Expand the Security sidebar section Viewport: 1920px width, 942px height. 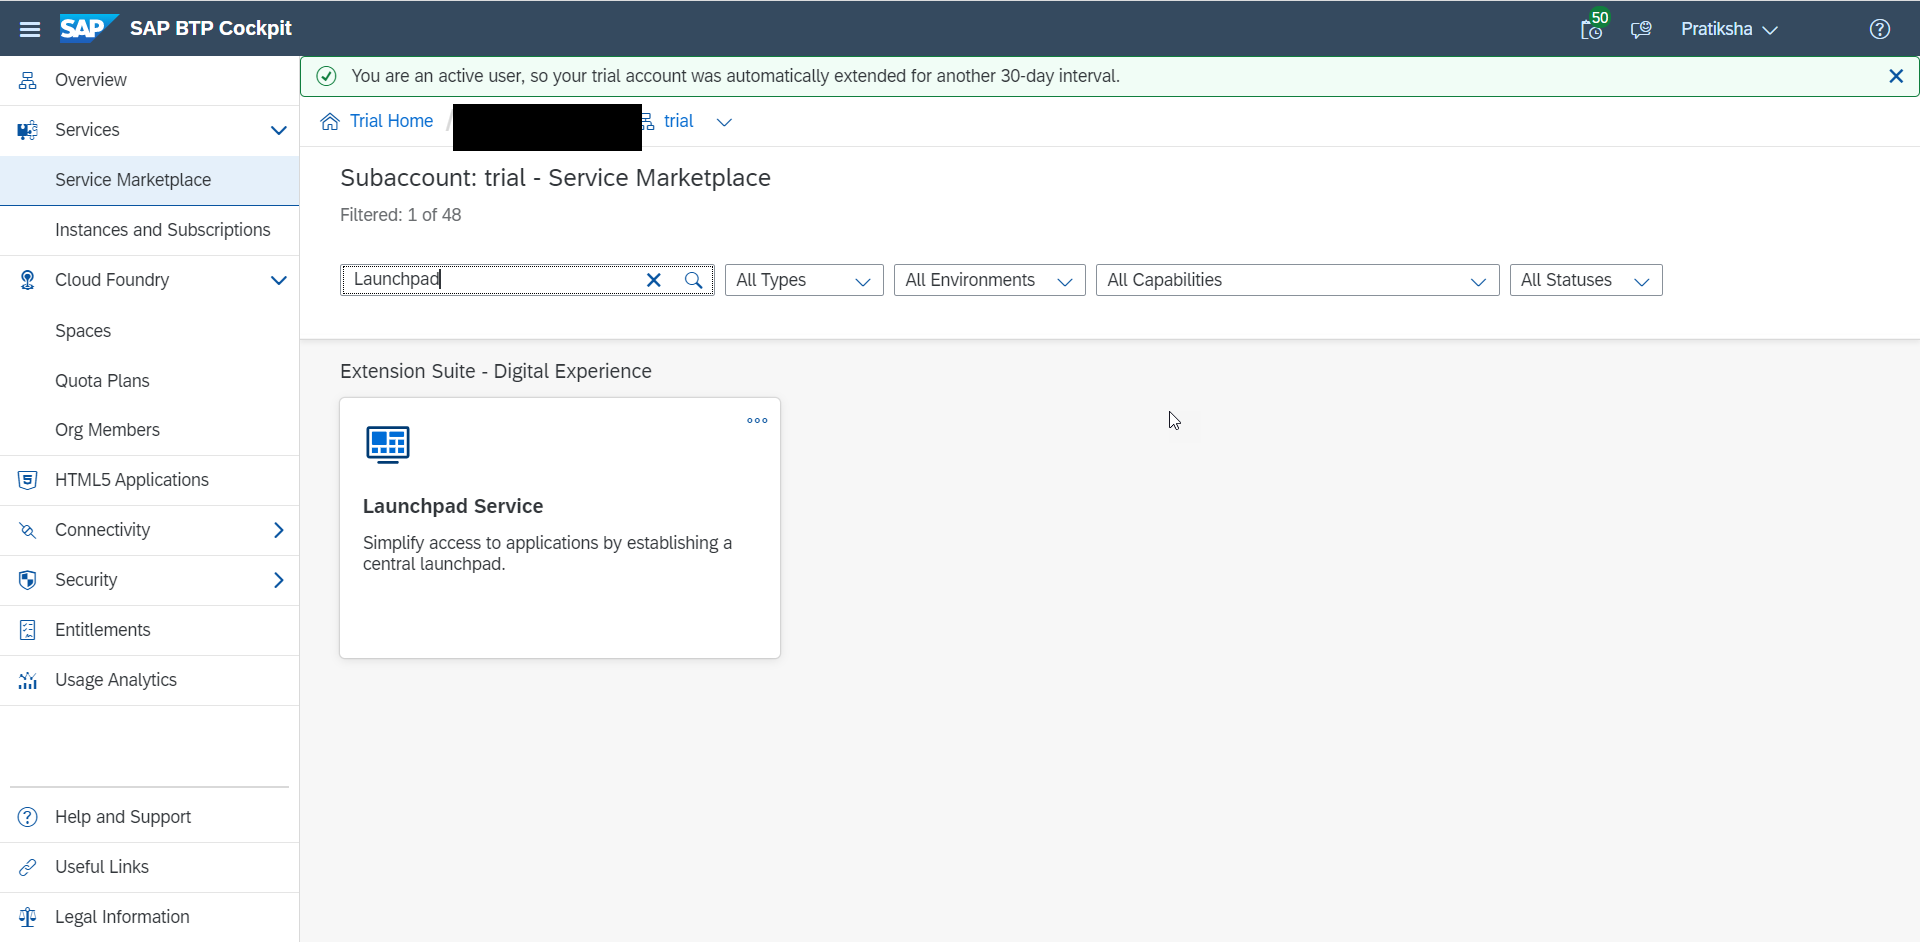tap(278, 580)
